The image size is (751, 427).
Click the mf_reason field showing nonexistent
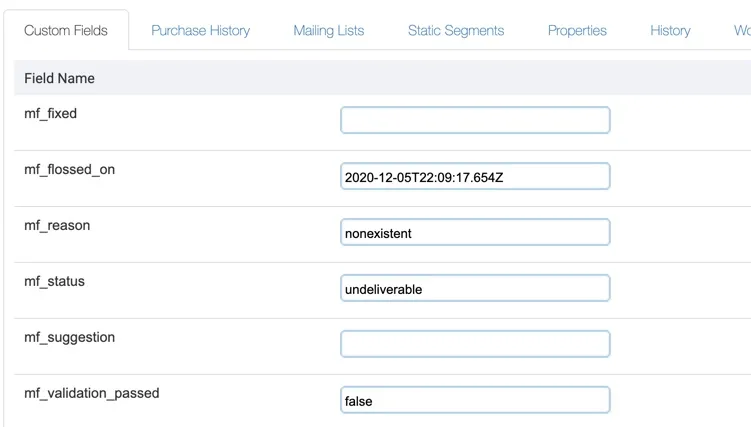(475, 232)
